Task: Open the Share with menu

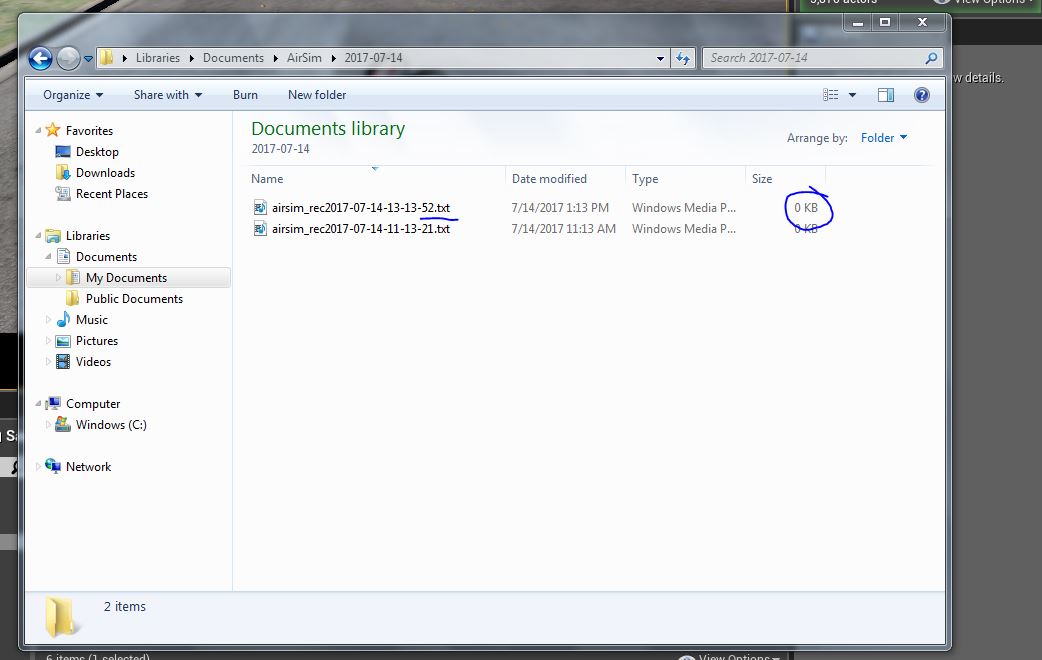Action: pyautogui.click(x=168, y=95)
